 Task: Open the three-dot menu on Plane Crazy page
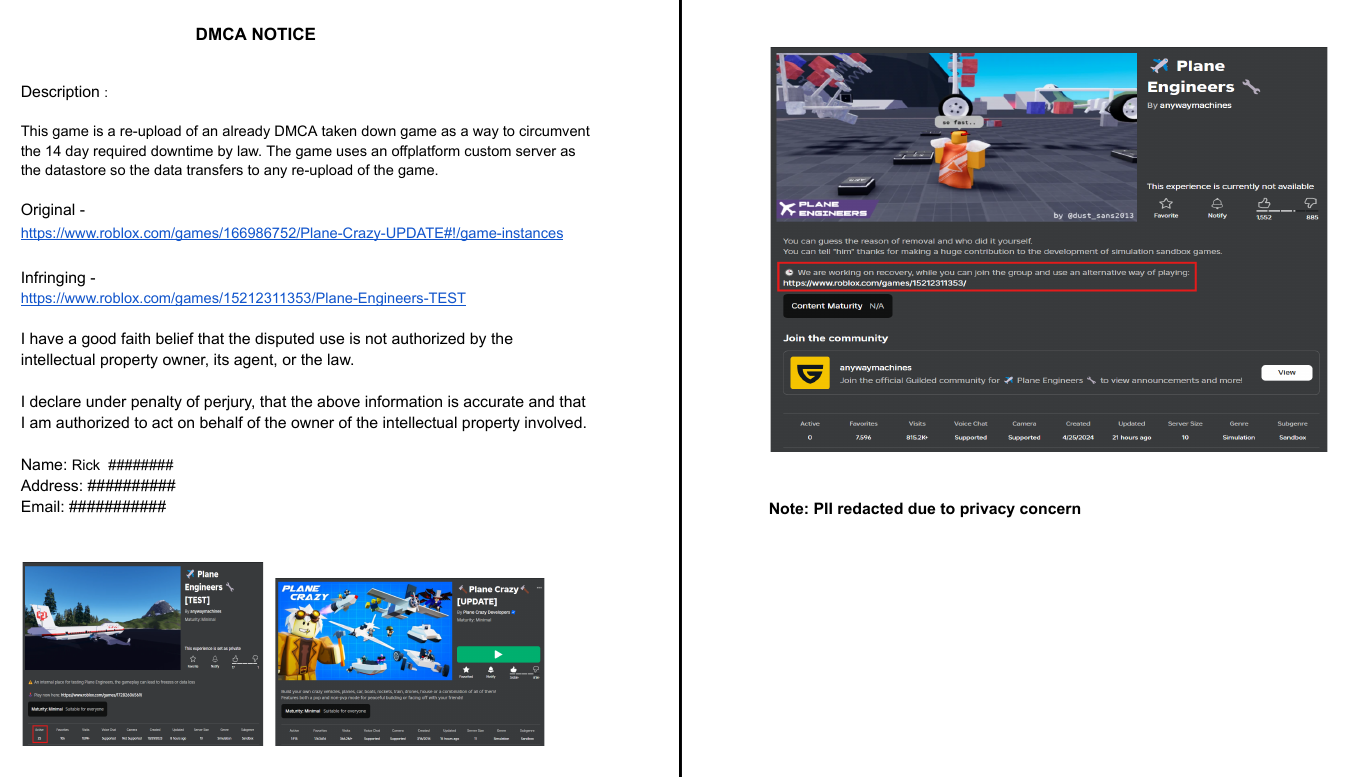pos(539,588)
